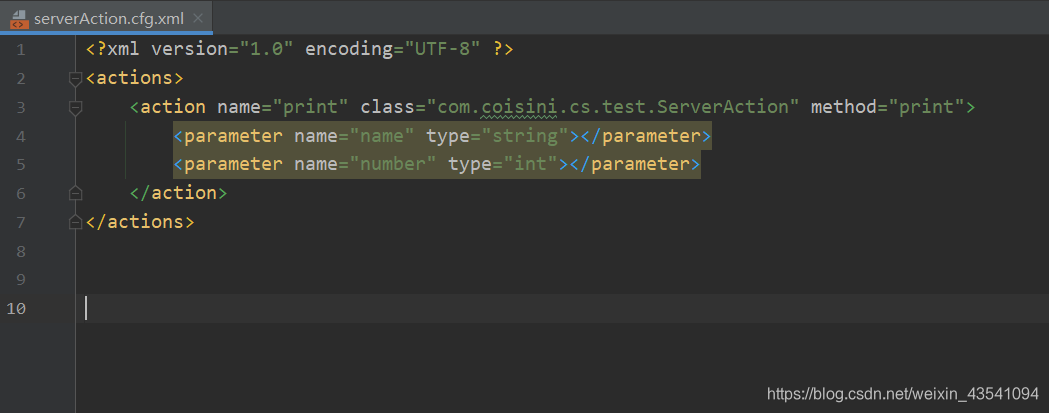The image size is (1049, 413).
Task: Click the opening <actions> tag
Action: pos(134,78)
